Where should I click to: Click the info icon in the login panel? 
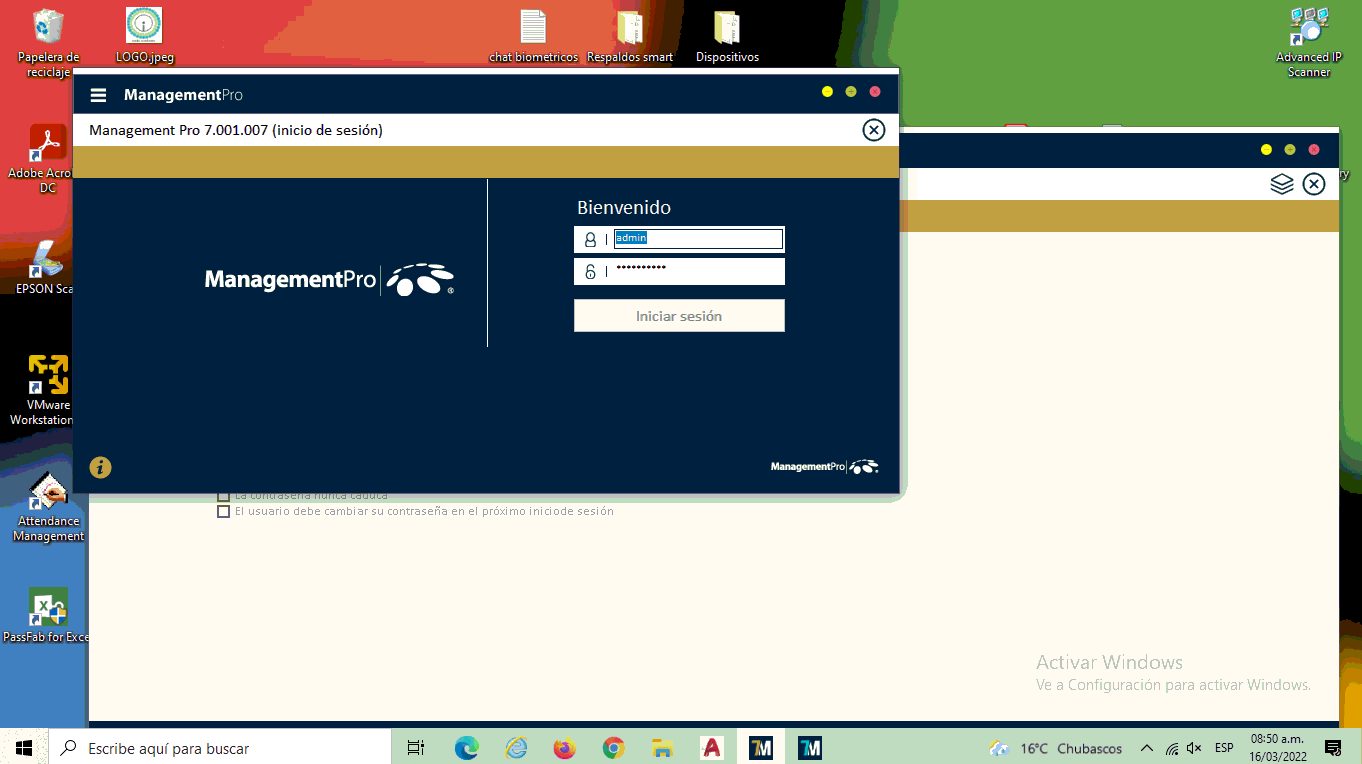coord(99,467)
